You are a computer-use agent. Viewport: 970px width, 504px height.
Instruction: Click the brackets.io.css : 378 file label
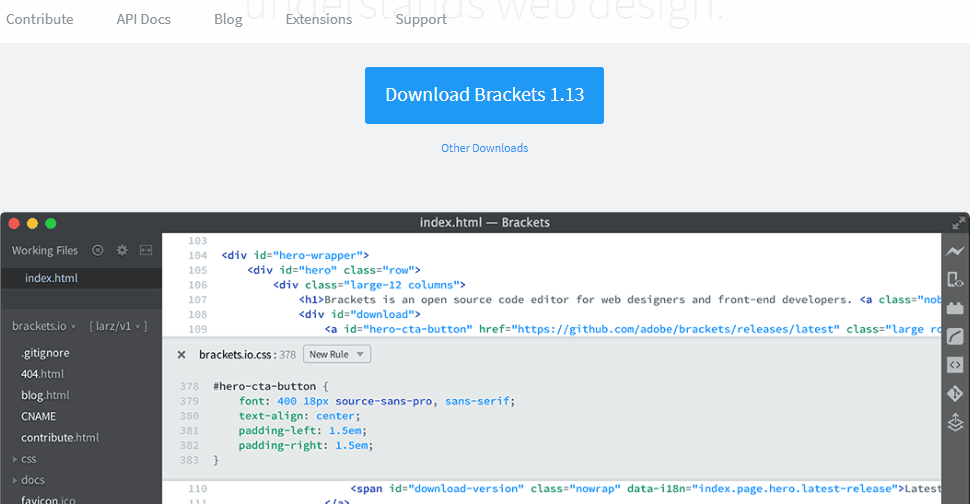247,354
